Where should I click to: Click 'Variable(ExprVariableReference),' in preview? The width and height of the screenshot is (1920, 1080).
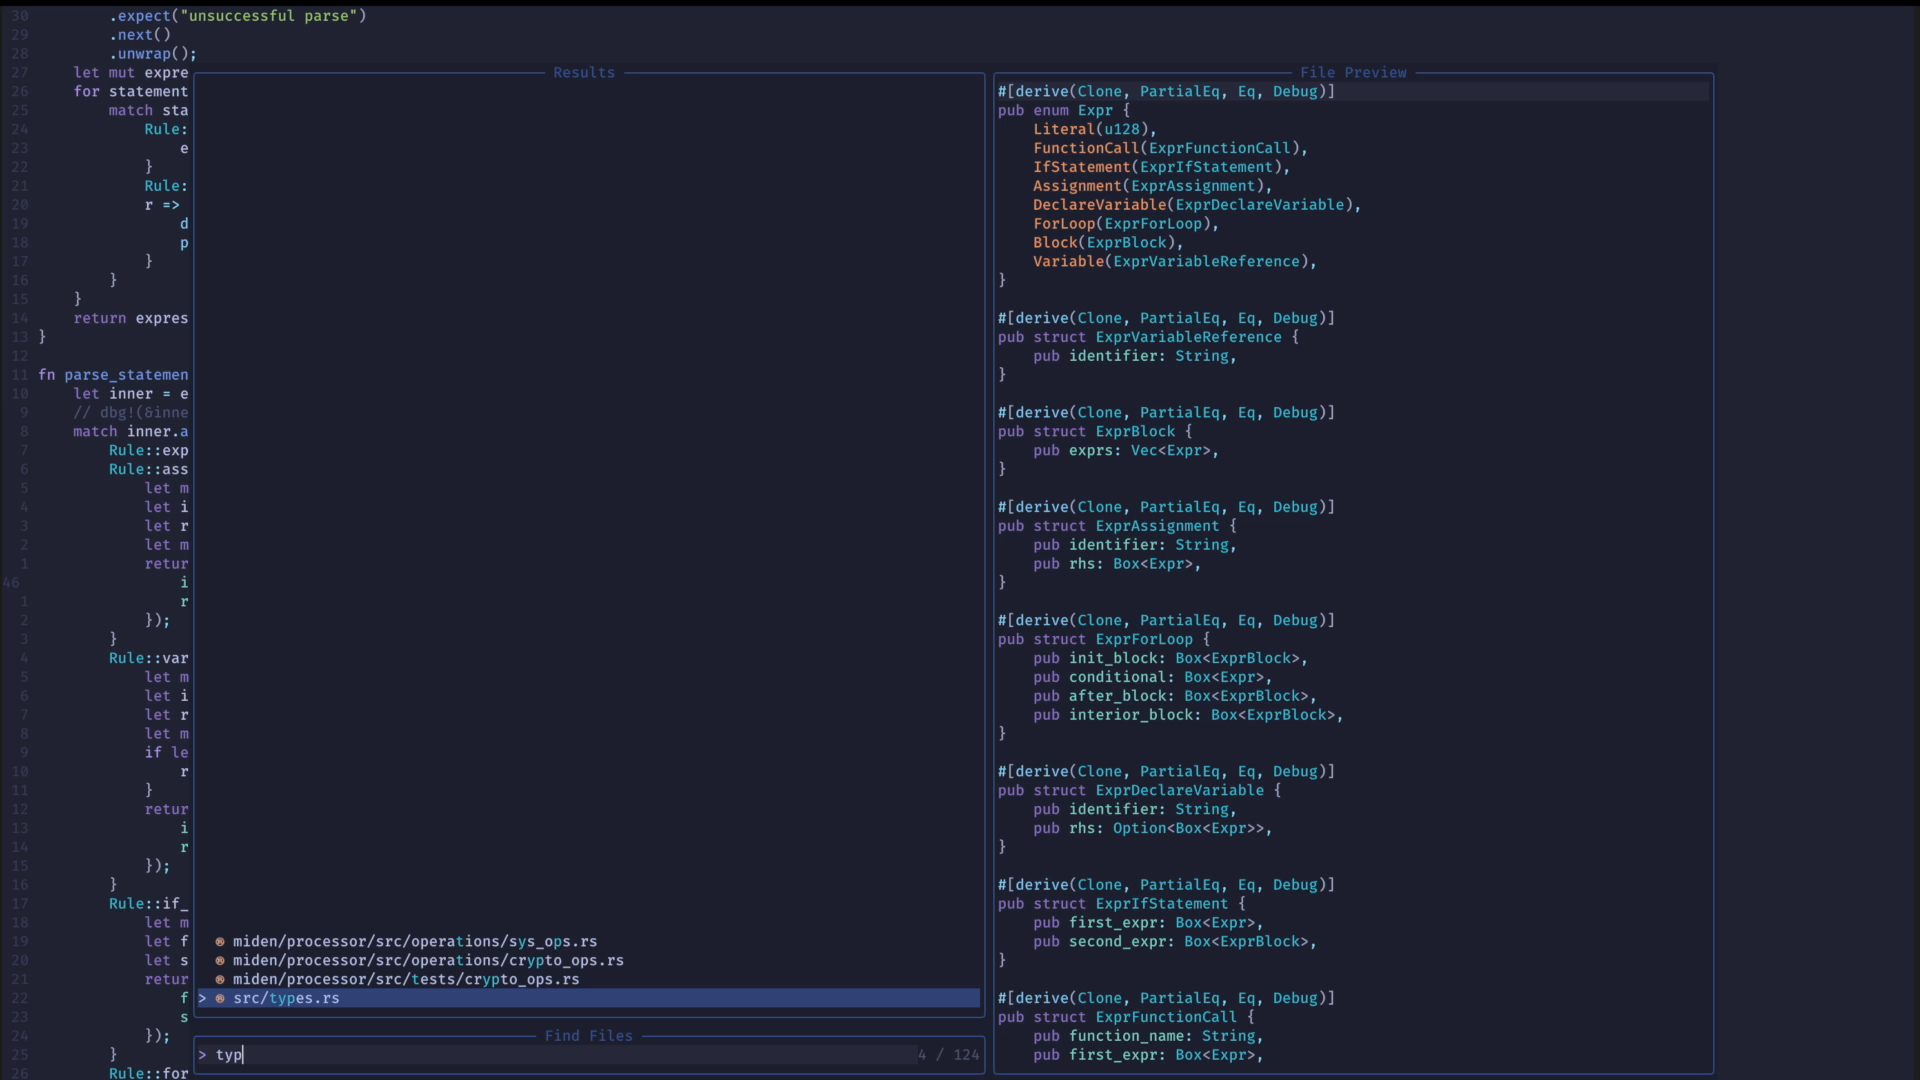click(x=1175, y=262)
